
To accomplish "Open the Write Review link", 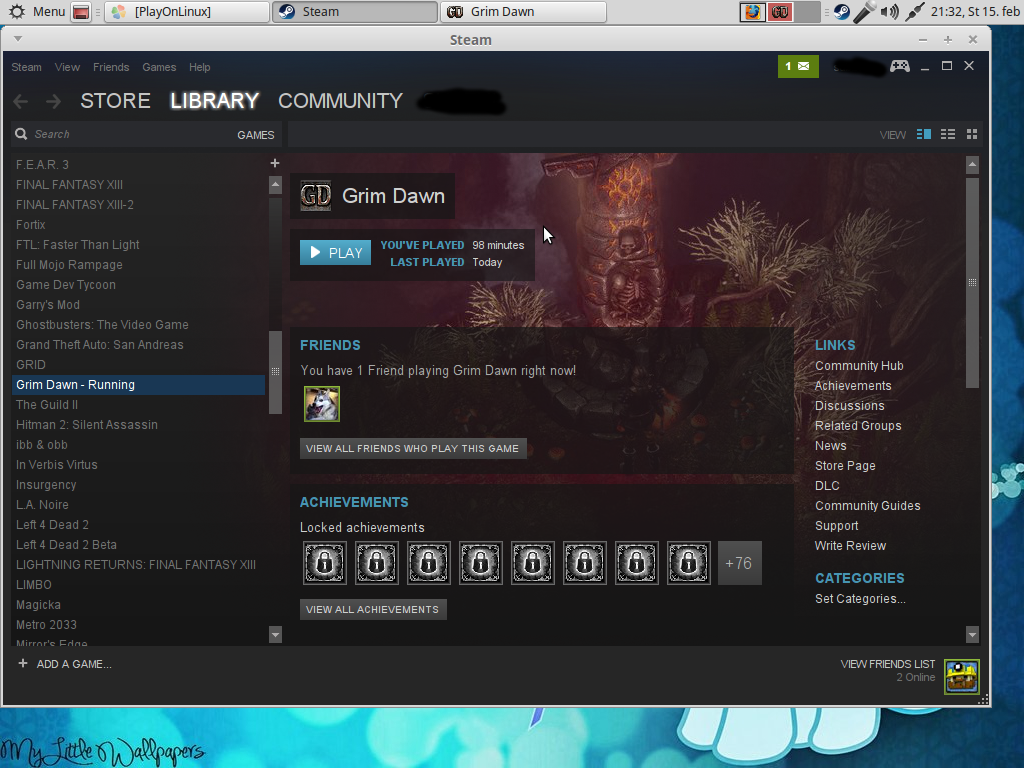I will (x=850, y=546).
